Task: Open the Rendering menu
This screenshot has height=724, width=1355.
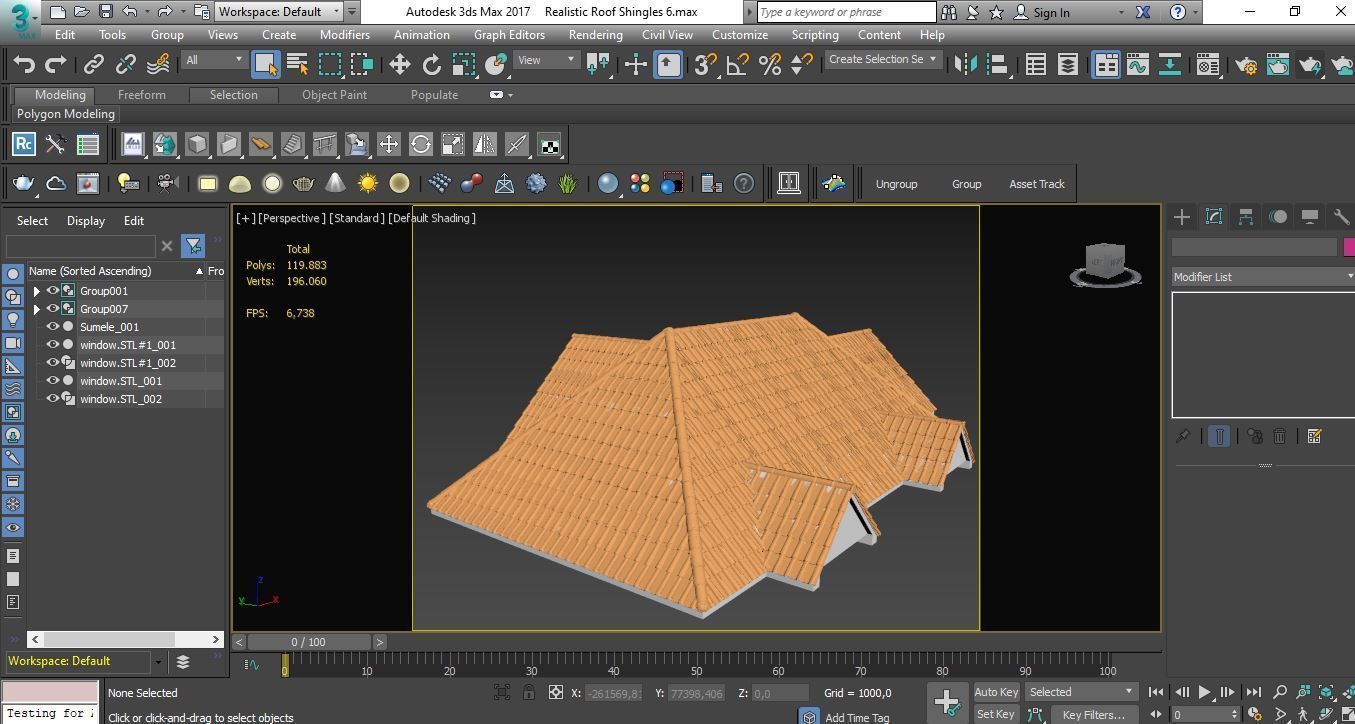Action: 595,34
